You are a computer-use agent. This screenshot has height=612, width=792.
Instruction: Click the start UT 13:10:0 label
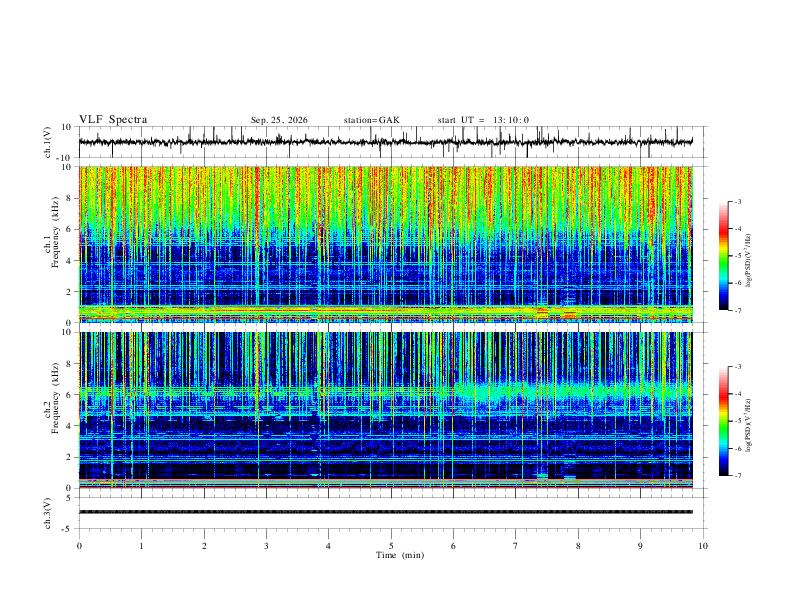[483, 120]
